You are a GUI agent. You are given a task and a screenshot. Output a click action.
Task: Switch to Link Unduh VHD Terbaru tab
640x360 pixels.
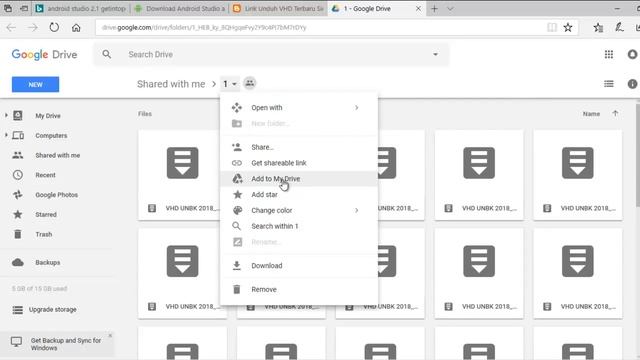278,9
